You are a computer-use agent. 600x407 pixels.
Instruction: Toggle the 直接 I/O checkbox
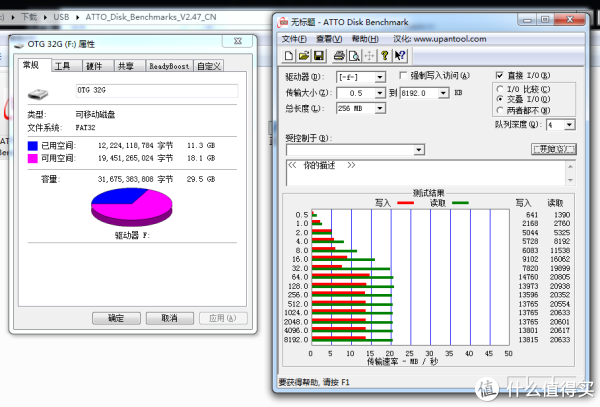[499, 75]
